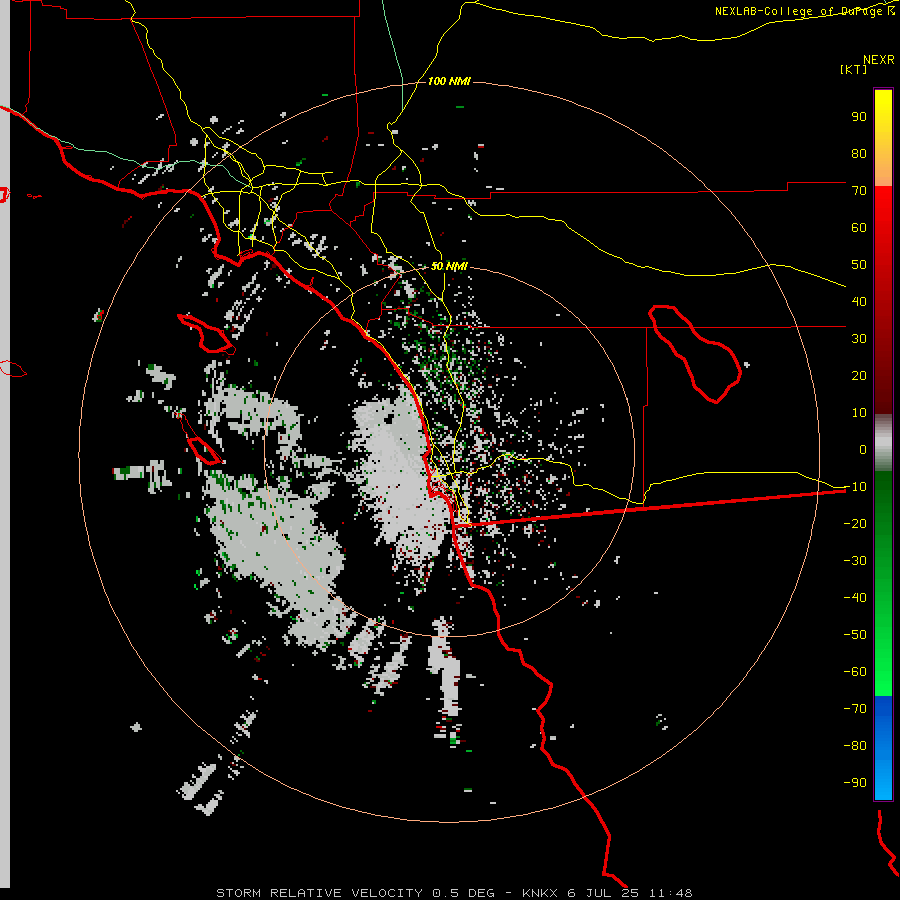
Task: Click the 50 value on velocity scale
Action: [x=859, y=265]
